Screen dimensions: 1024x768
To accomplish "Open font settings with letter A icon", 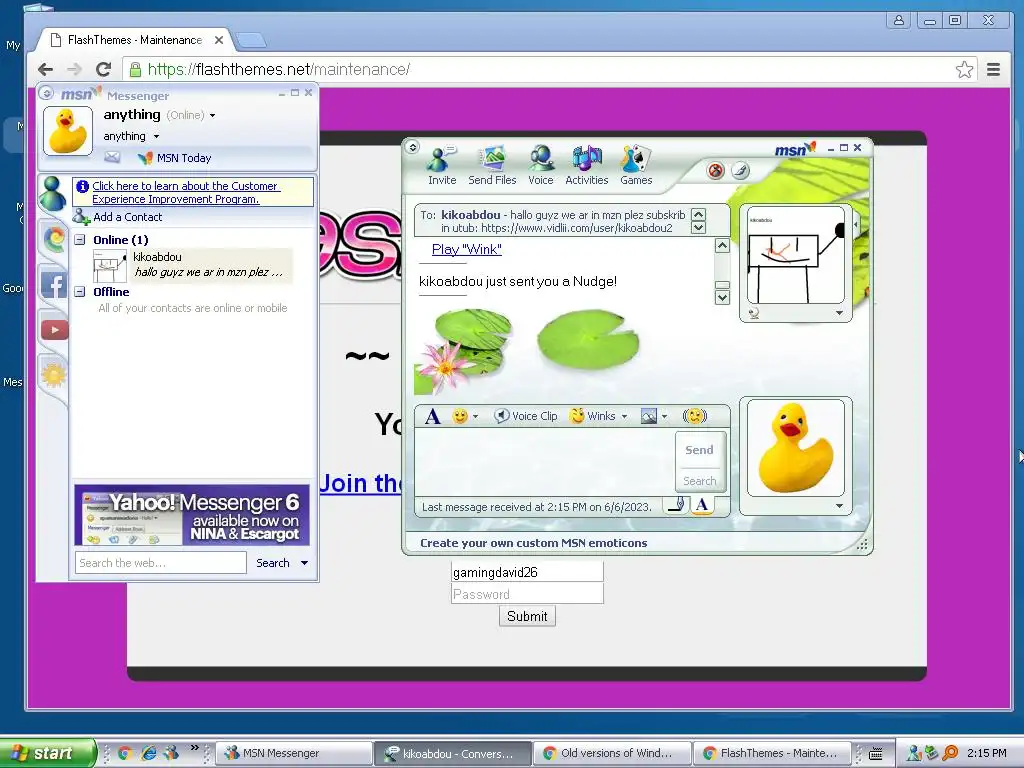I will point(432,416).
